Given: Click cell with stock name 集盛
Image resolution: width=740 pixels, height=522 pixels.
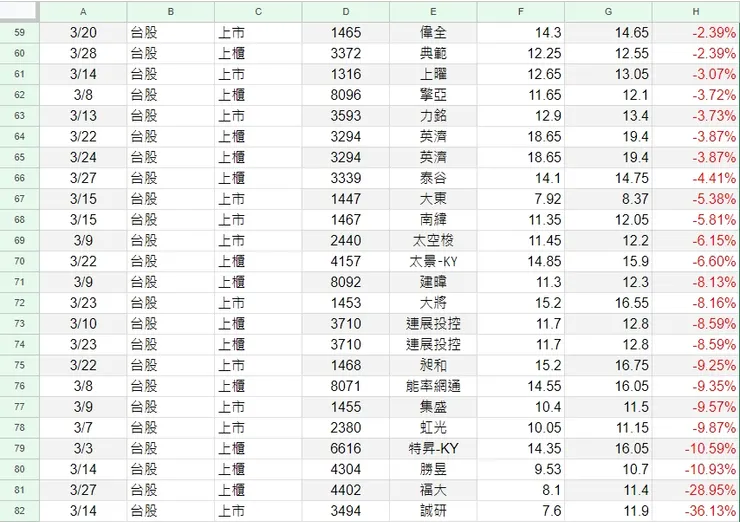Looking at the screenshot, I should click(433, 406).
